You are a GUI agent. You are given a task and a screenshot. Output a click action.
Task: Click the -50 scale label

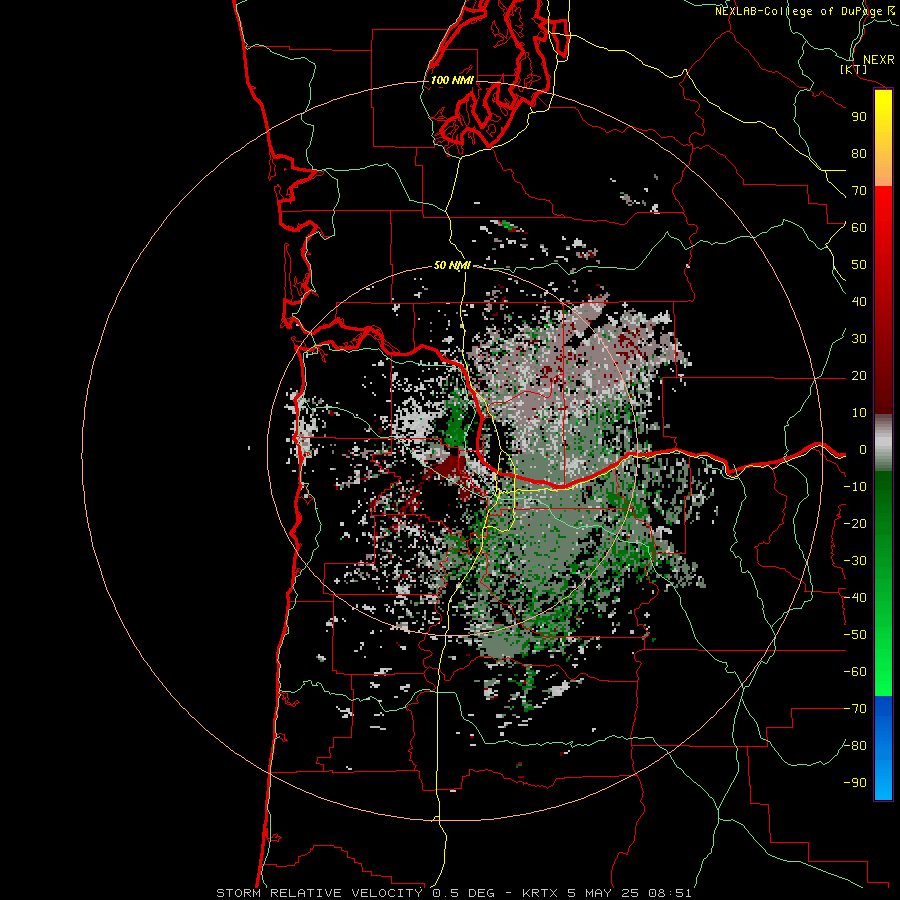(x=855, y=635)
